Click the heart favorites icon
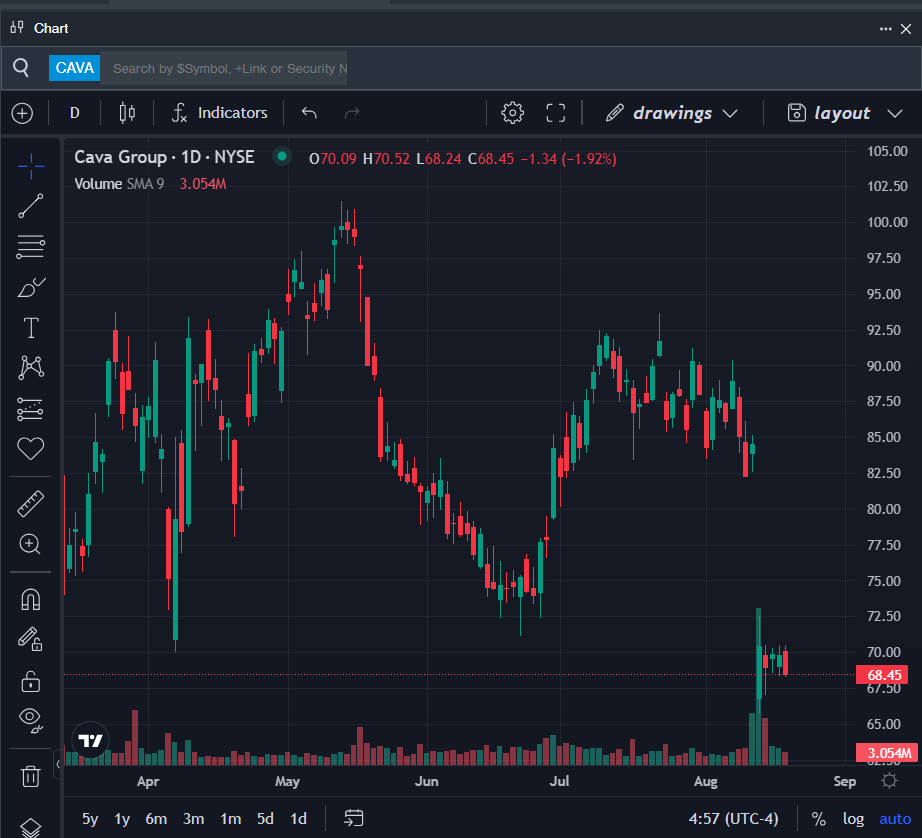 31,449
